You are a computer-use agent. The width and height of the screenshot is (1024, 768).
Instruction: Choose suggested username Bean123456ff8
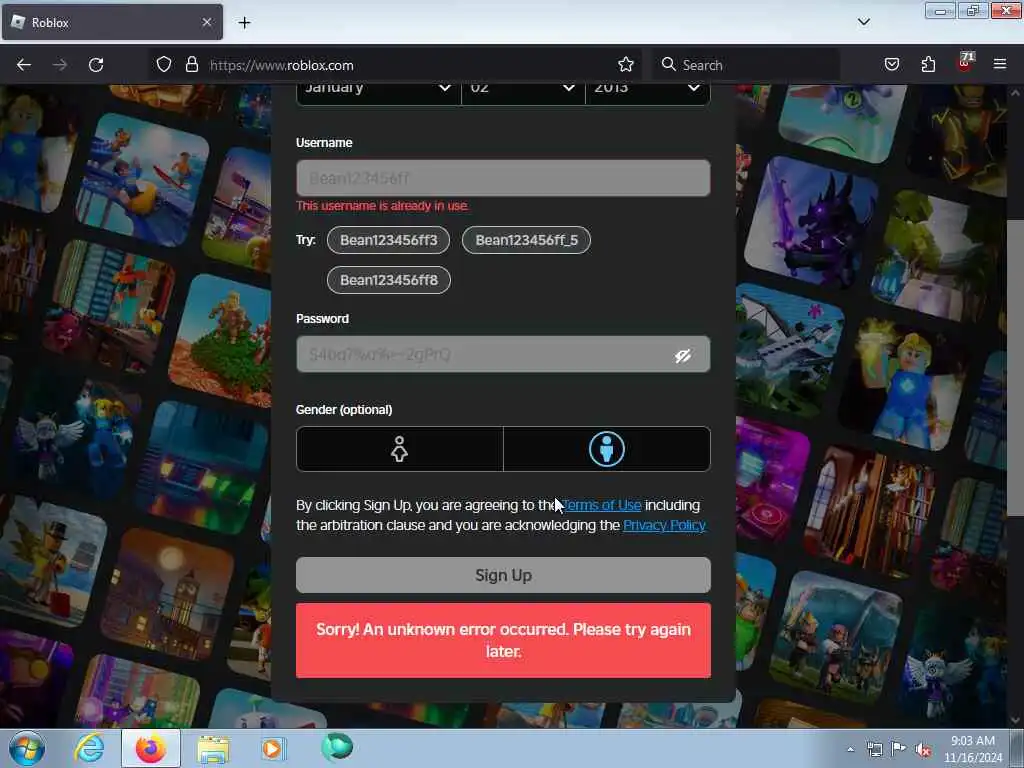[x=389, y=280]
